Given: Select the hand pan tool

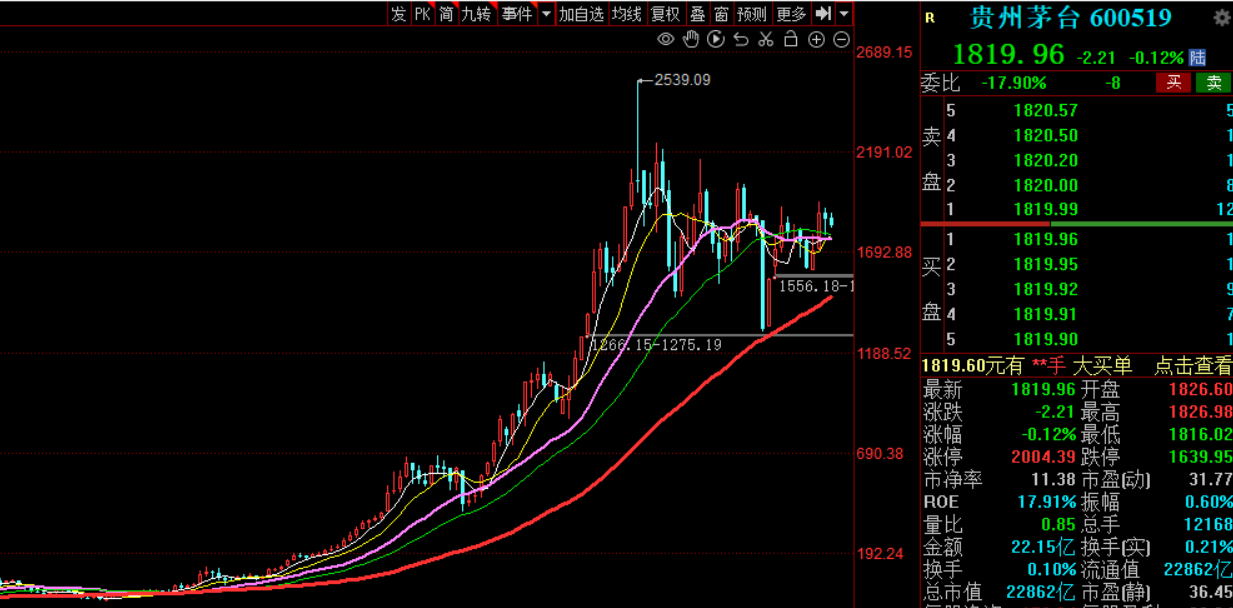Looking at the screenshot, I should click(x=691, y=39).
